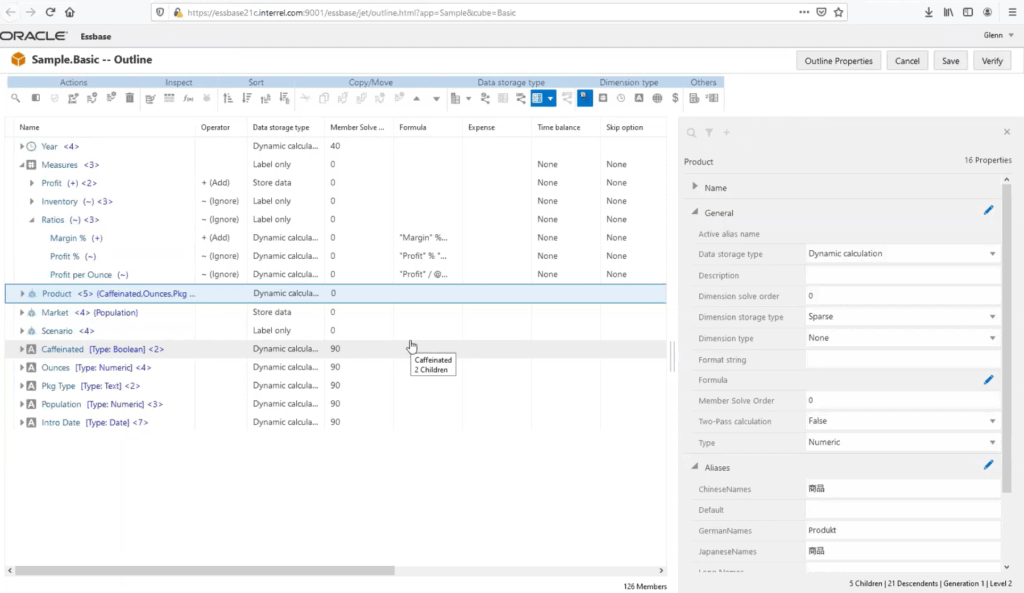Expand the Year dimension
This screenshot has width=1024, height=593.
22,146
